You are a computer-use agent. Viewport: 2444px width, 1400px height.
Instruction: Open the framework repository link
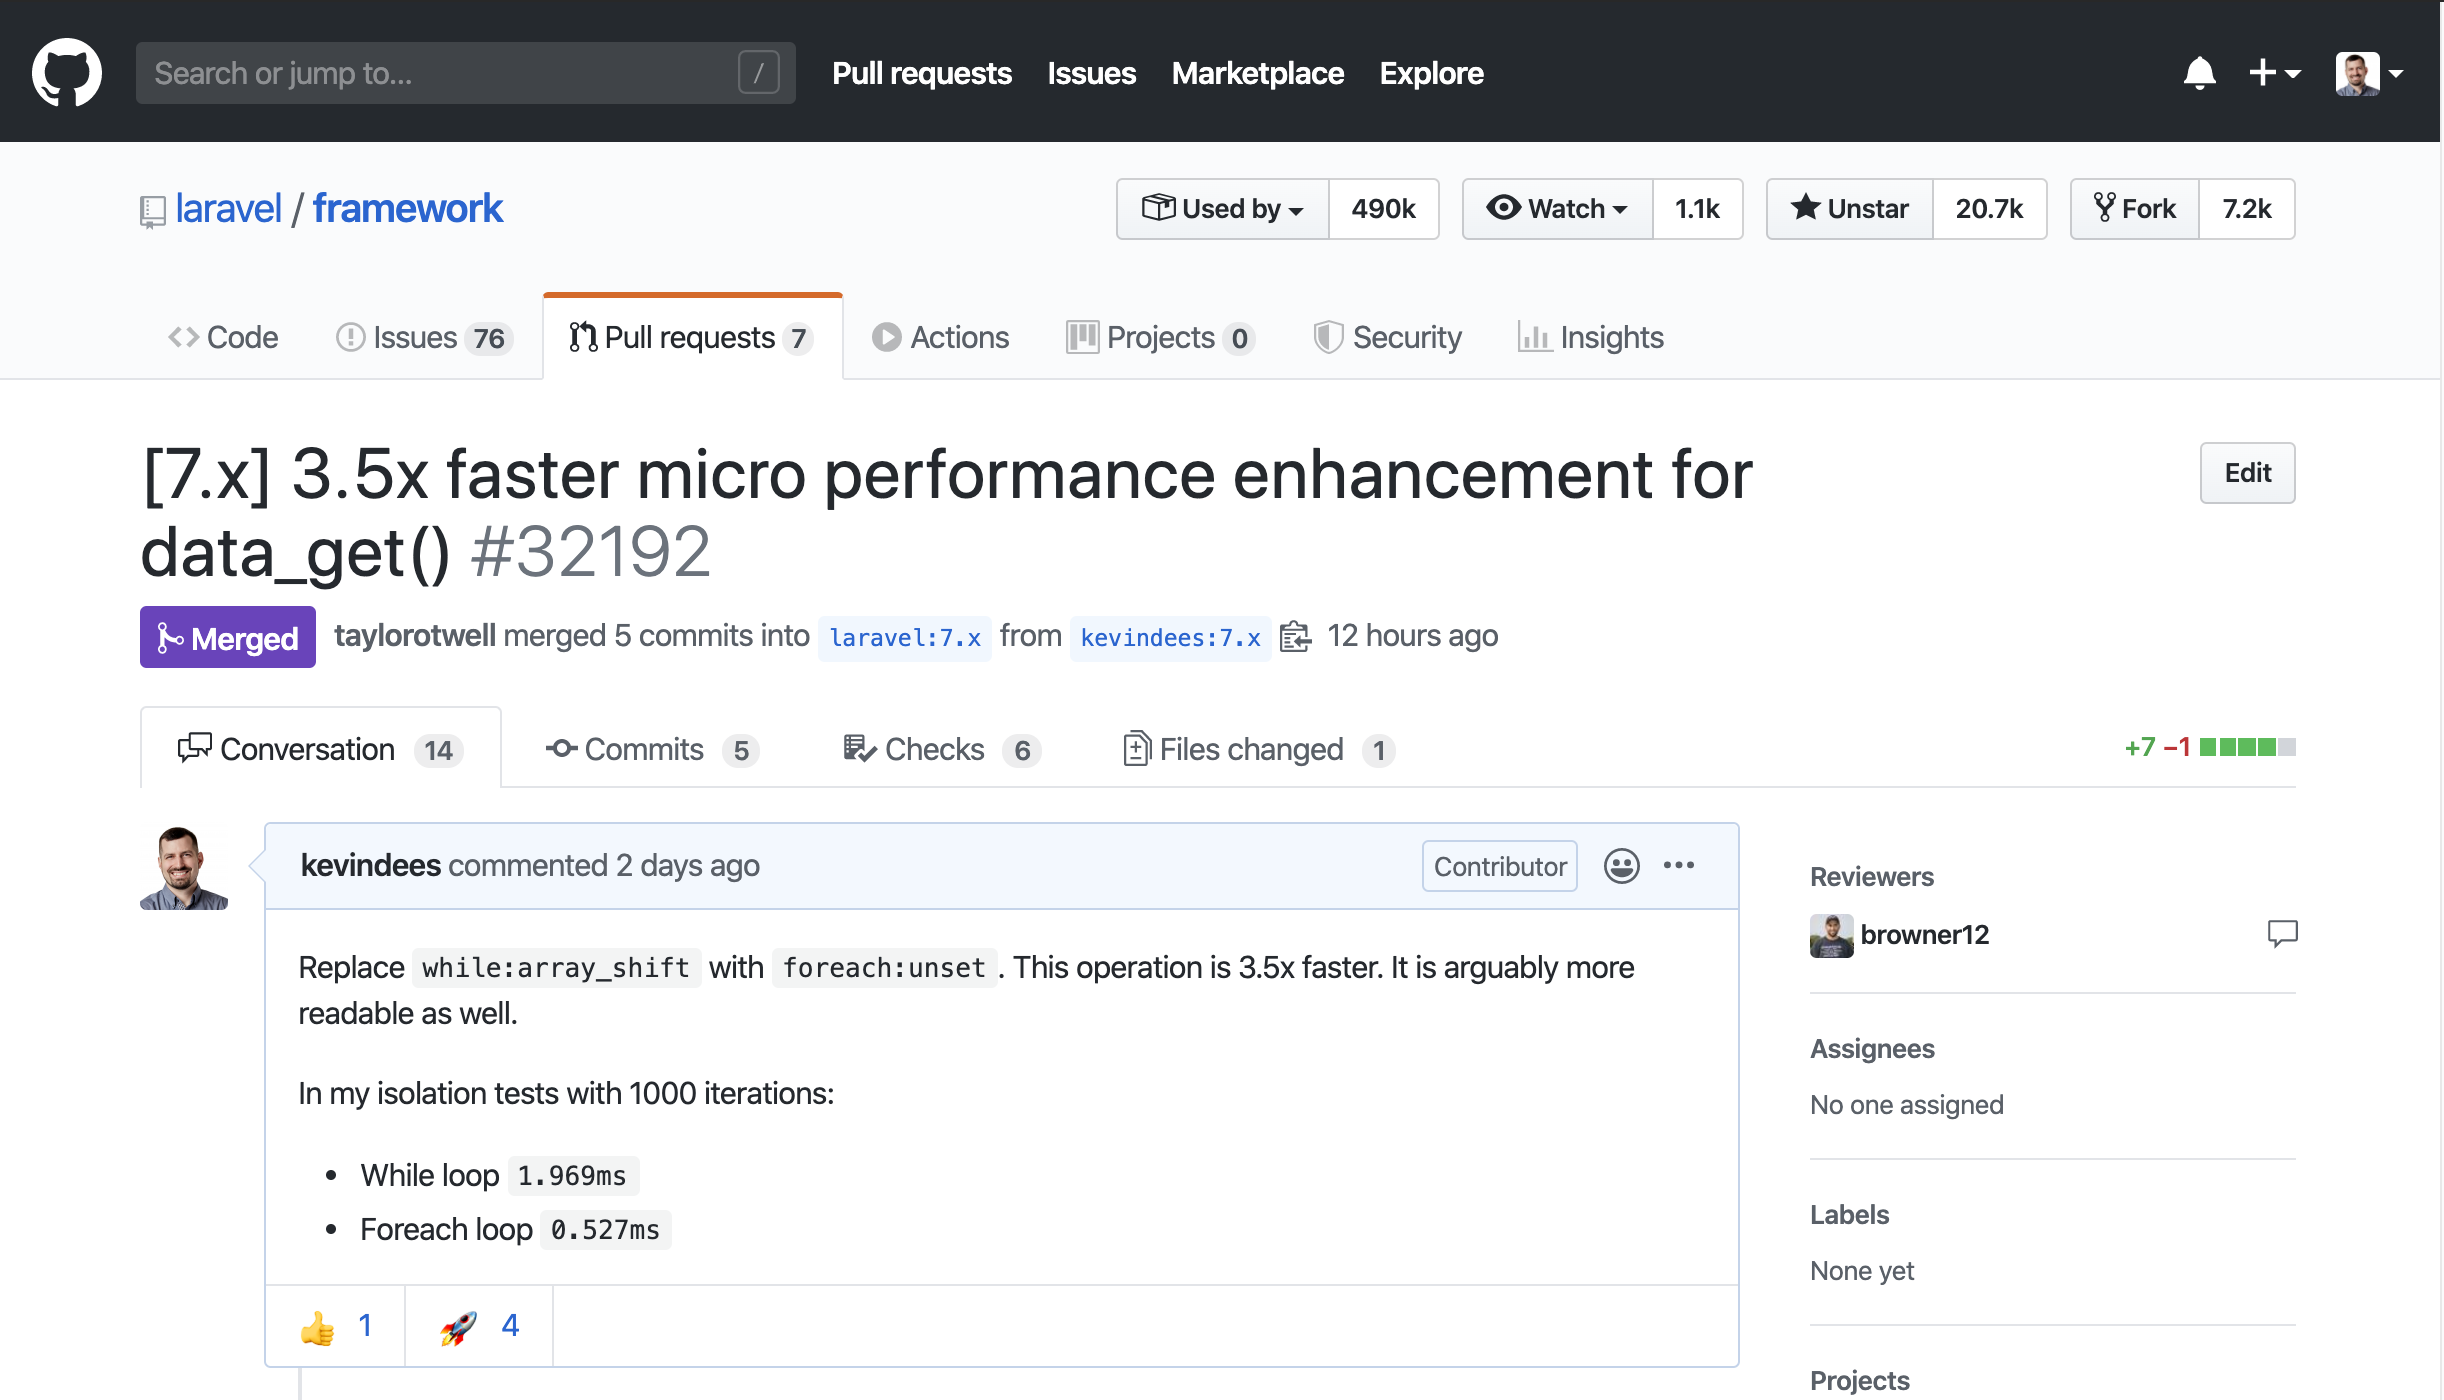[x=407, y=208]
